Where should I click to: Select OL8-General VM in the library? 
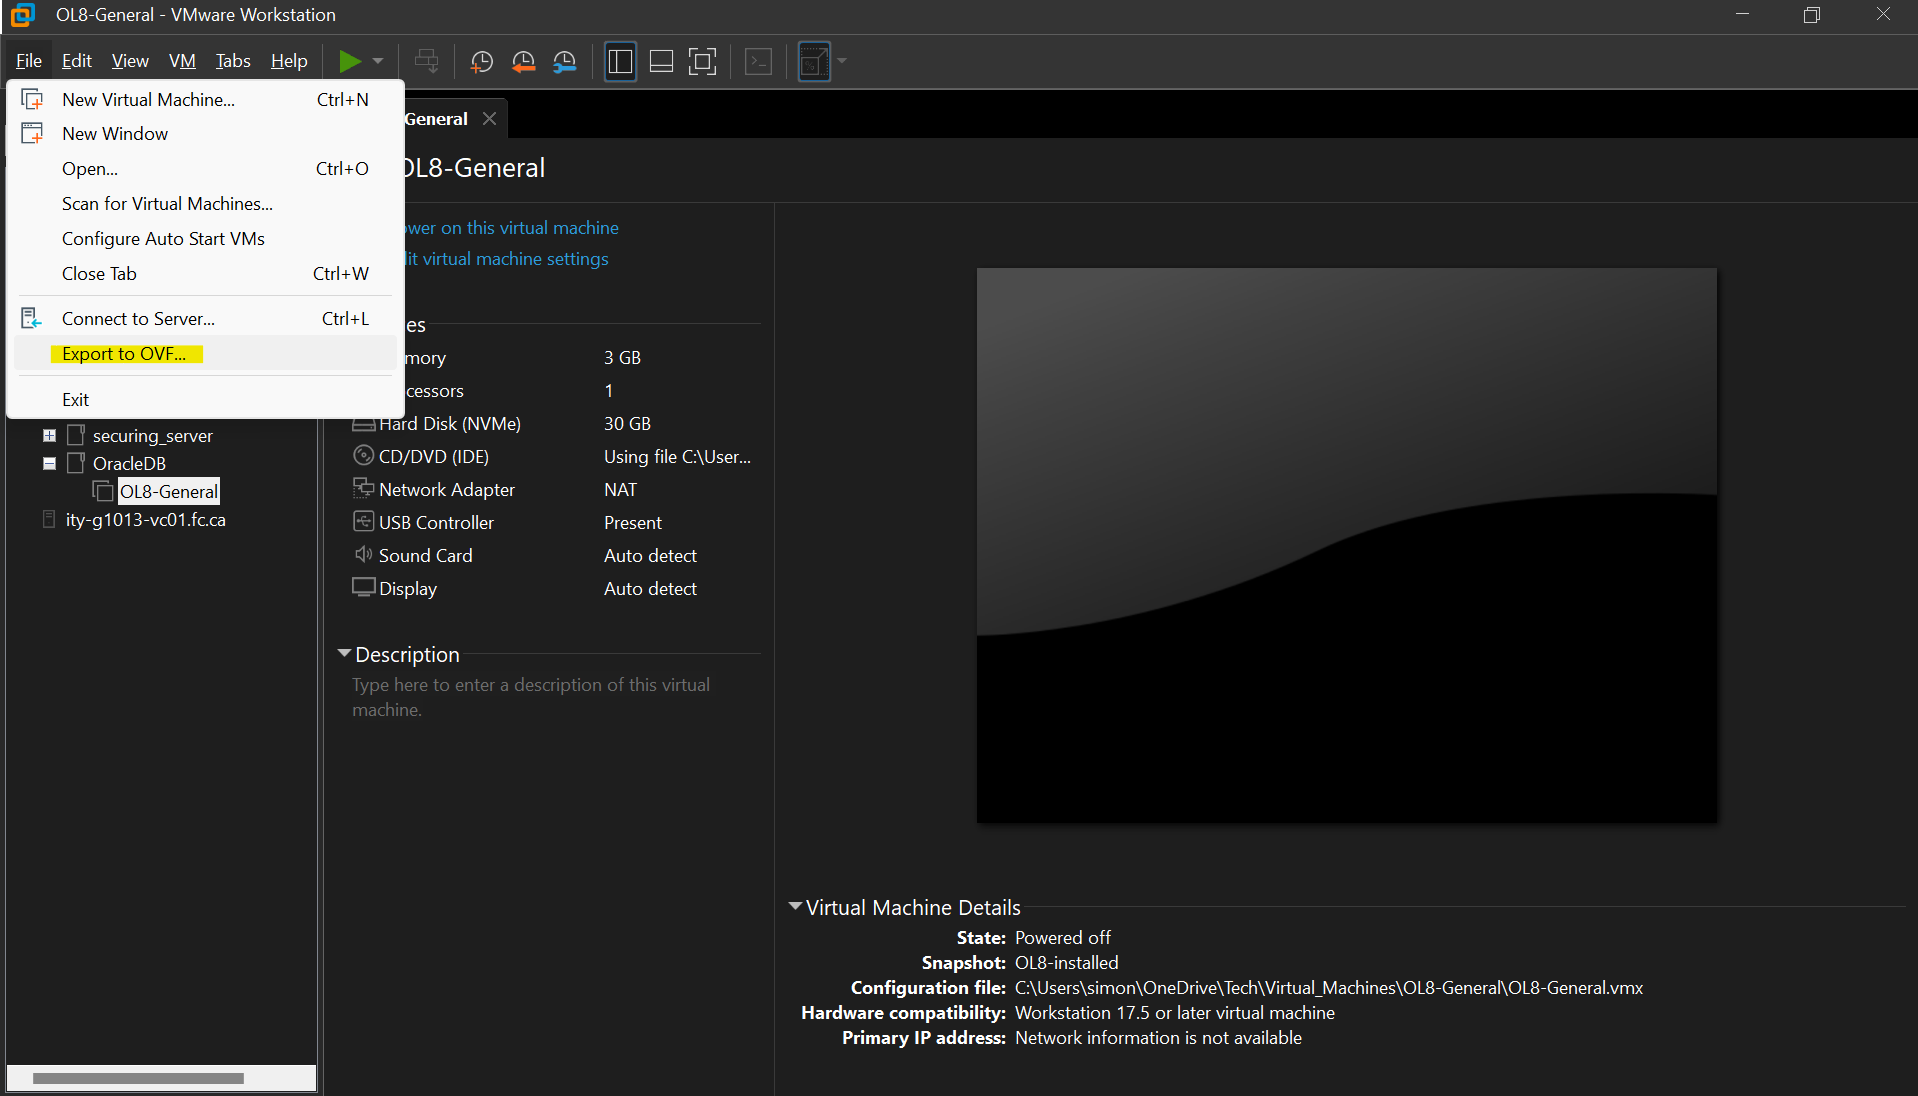[168, 492]
